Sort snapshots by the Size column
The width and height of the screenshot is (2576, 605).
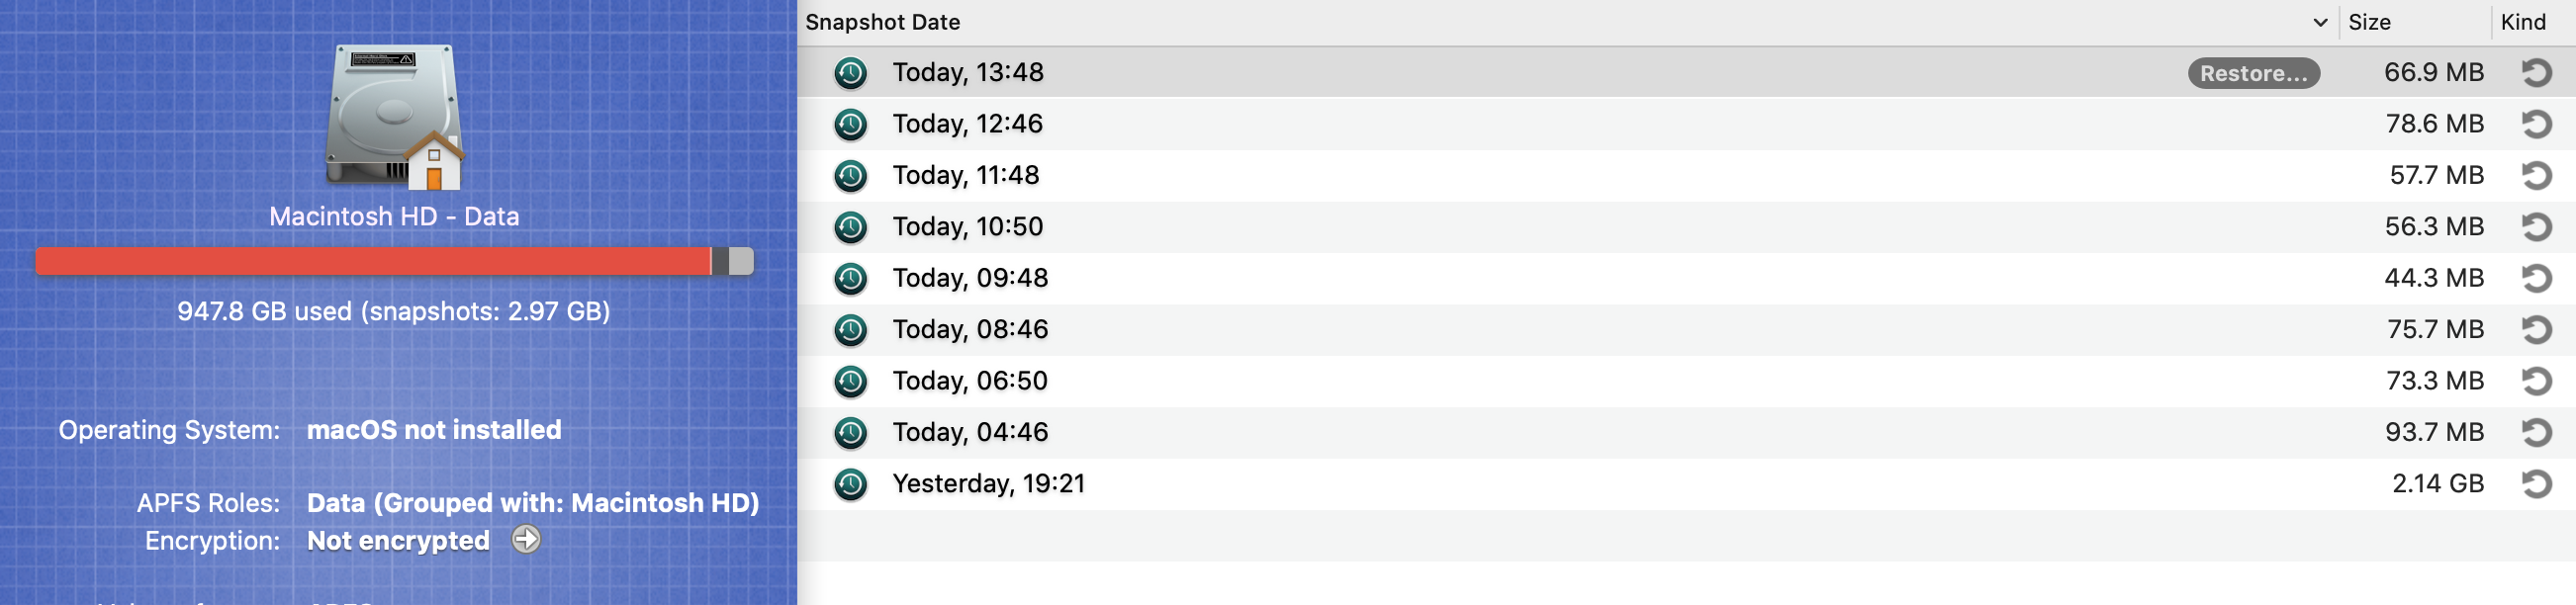(x=2369, y=22)
